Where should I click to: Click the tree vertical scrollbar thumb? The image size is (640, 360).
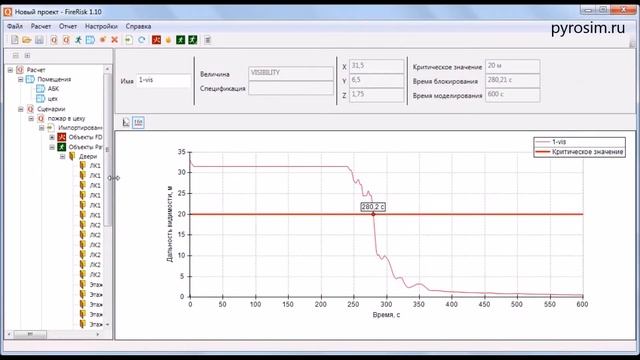point(108,149)
